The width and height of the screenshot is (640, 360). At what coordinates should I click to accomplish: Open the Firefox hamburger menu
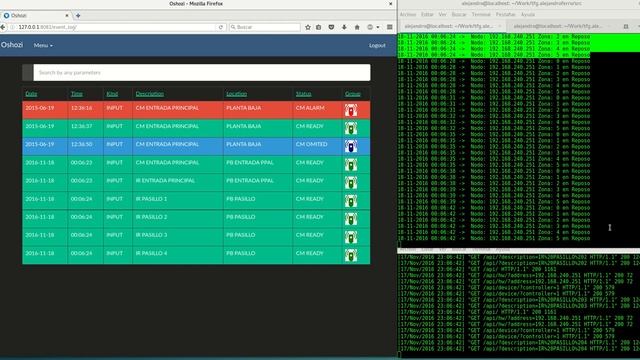point(390,27)
